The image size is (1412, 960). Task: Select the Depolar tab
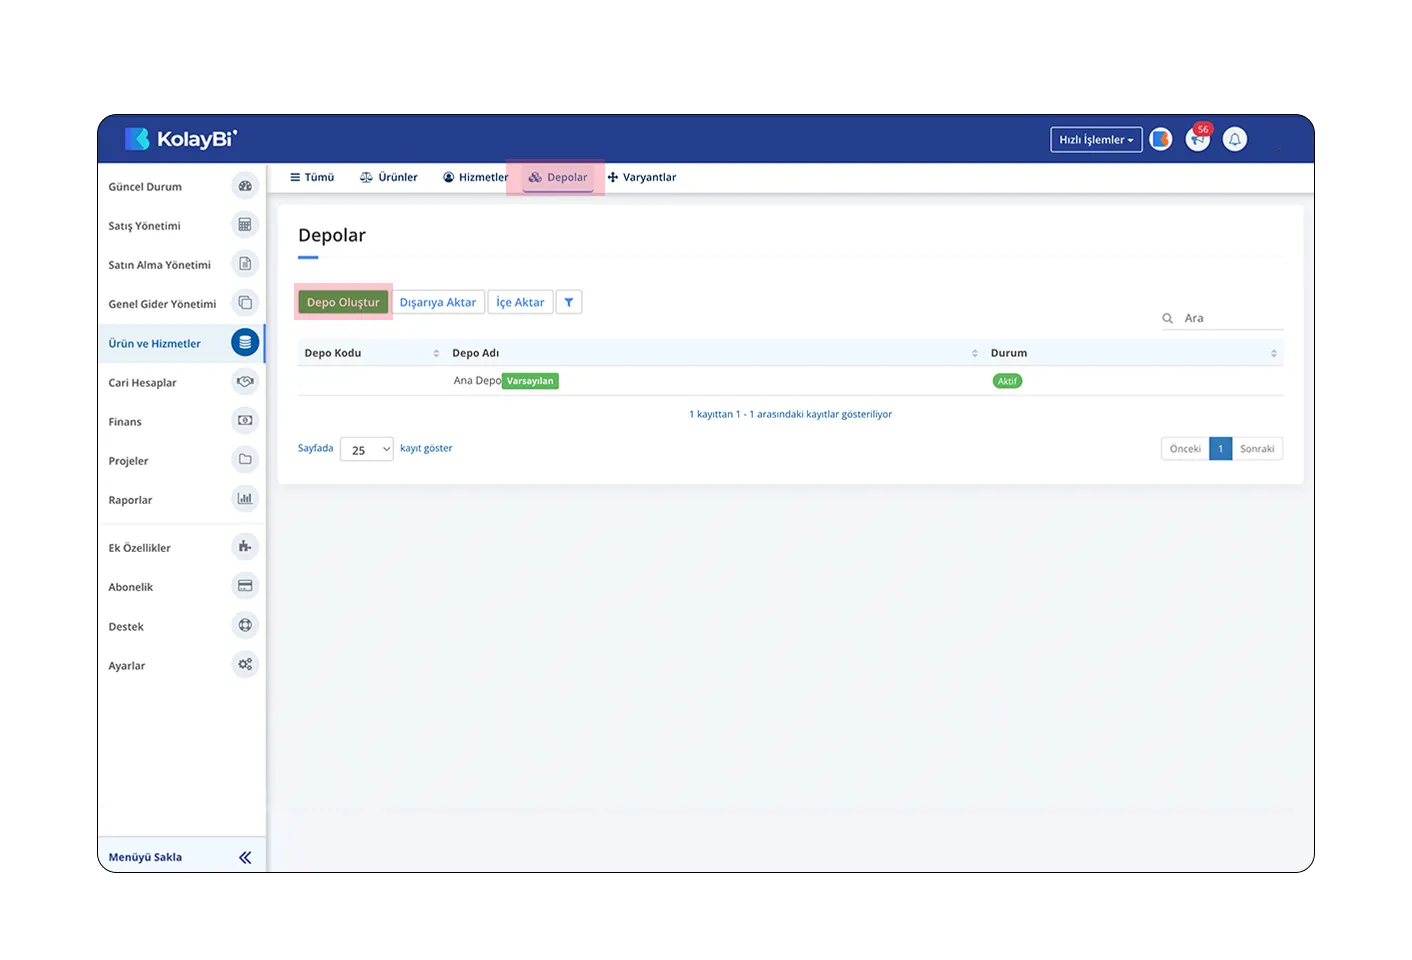coord(558,177)
